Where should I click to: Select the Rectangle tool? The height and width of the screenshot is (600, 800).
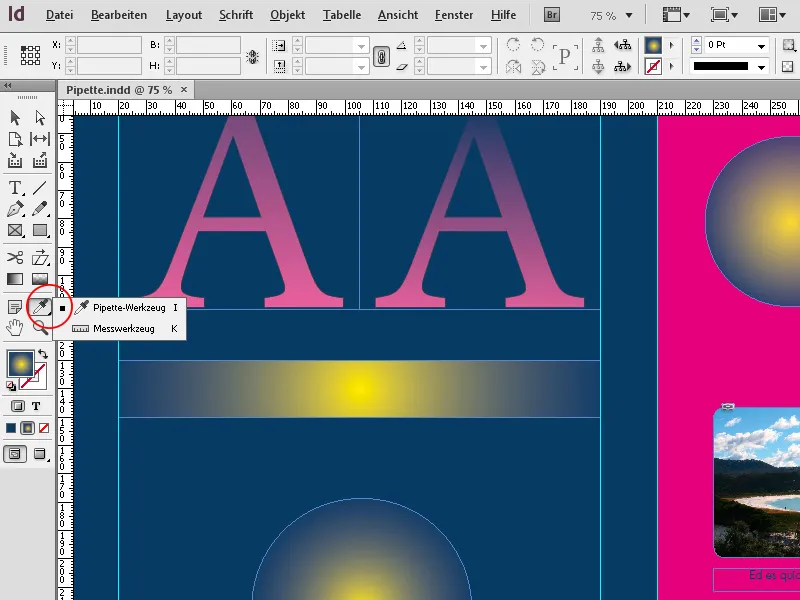[x=40, y=231]
